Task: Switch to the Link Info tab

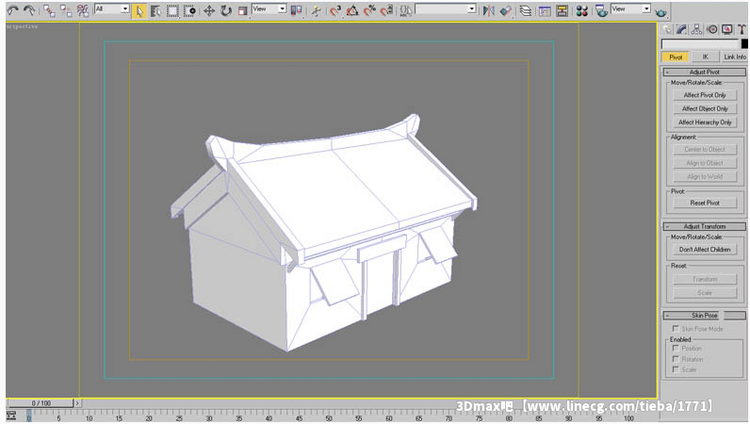Action: (x=735, y=57)
